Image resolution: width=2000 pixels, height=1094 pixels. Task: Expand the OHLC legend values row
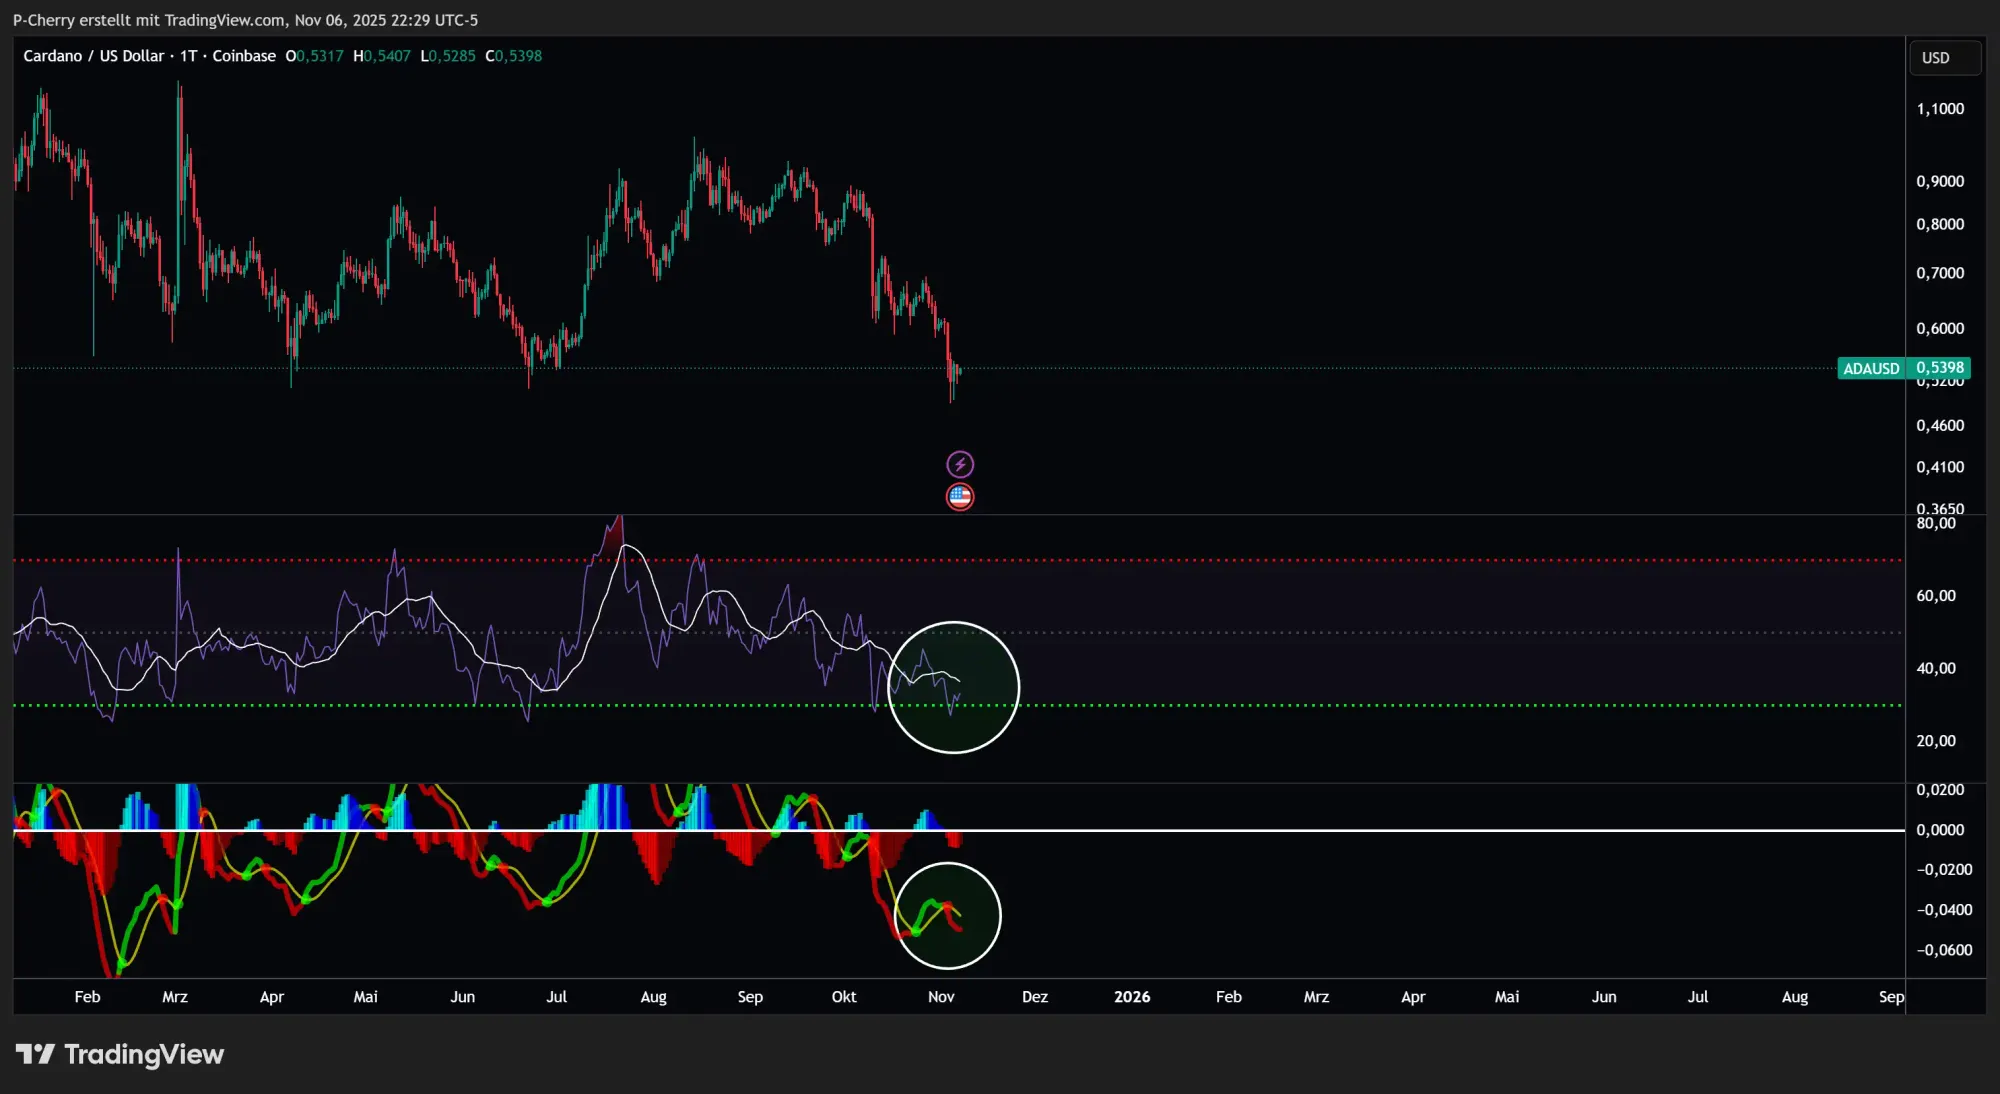[413, 56]
